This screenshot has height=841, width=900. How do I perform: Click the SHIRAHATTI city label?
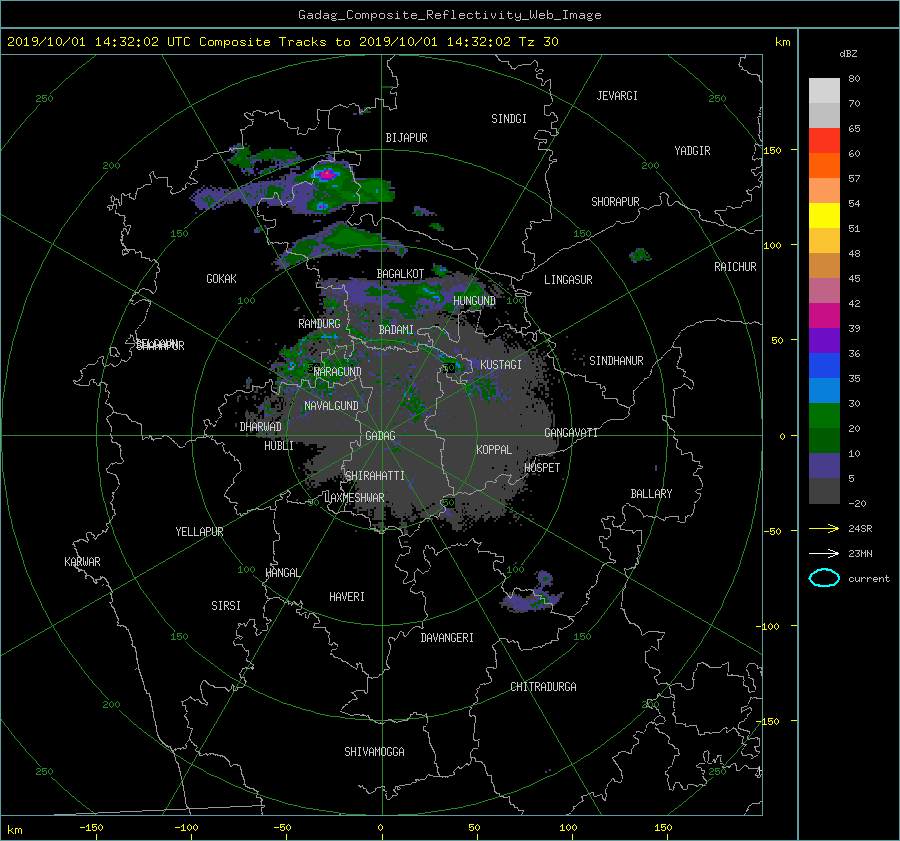tap(375, 476)
